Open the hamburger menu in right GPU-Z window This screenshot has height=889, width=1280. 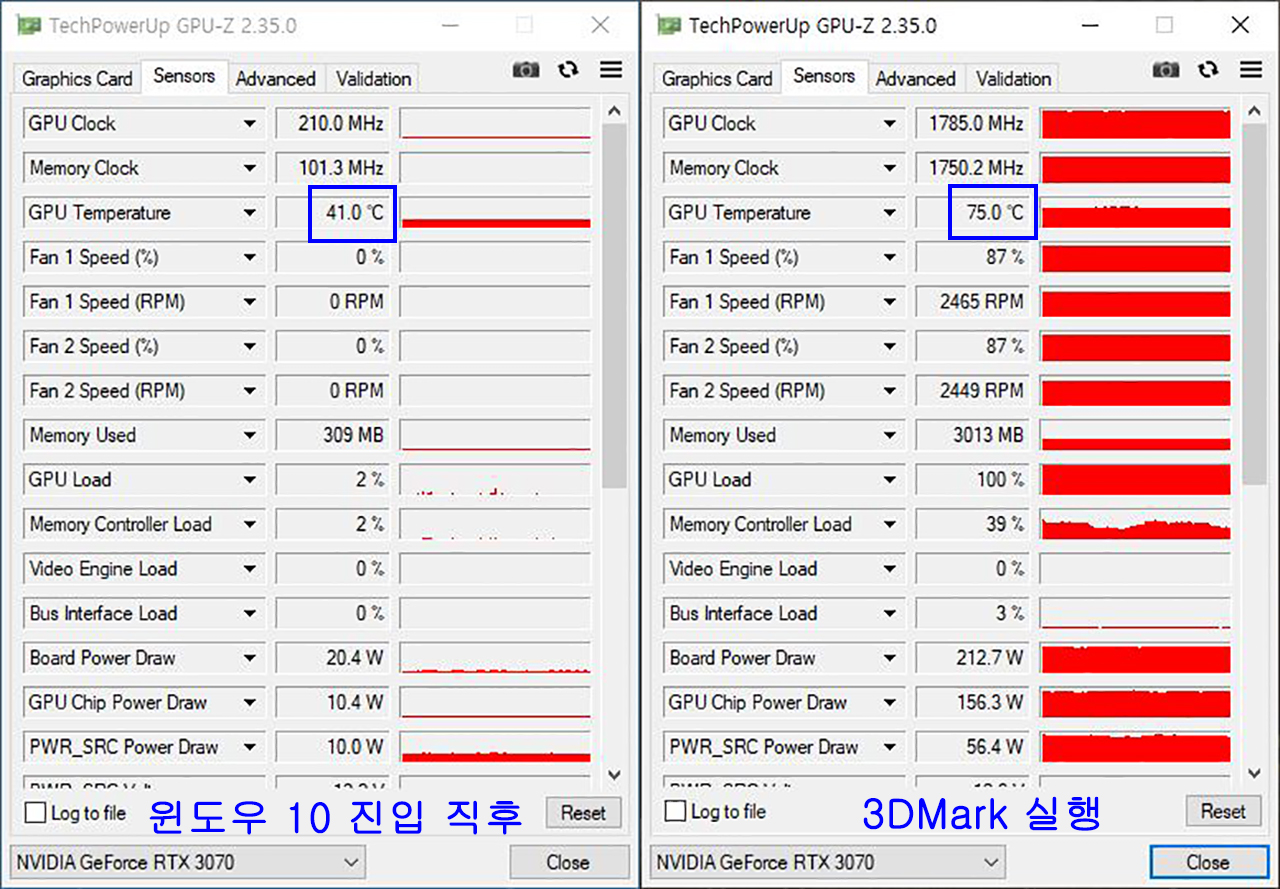[x=1251, y=70]
